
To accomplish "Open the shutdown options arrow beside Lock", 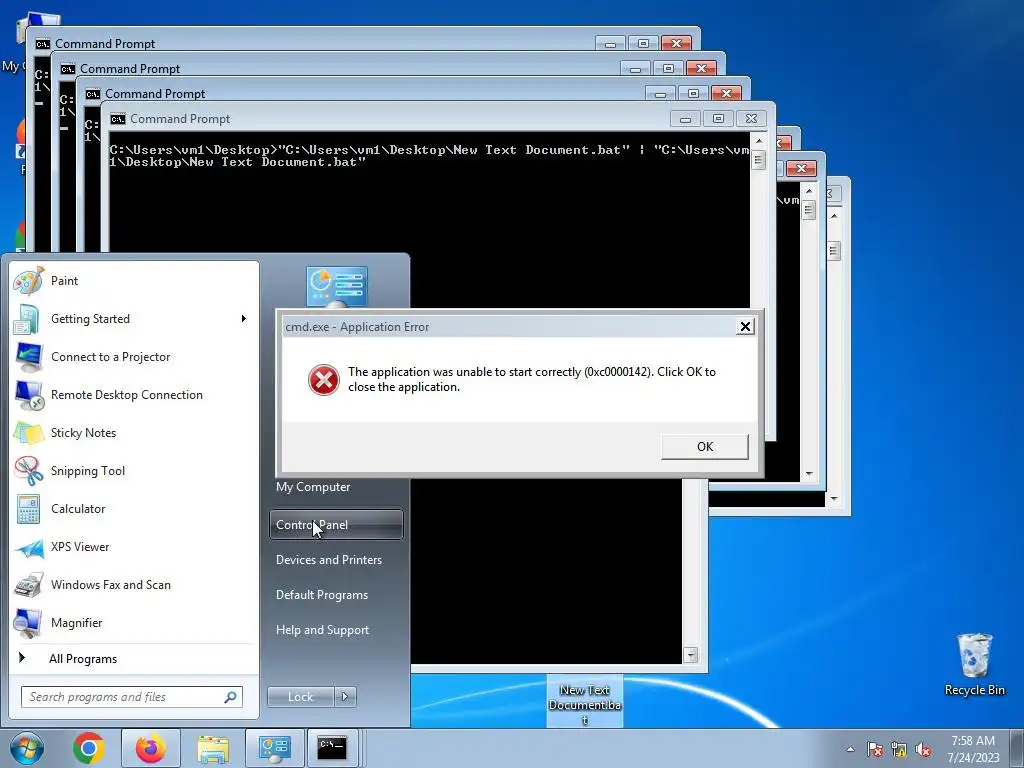I will (345, 697).
